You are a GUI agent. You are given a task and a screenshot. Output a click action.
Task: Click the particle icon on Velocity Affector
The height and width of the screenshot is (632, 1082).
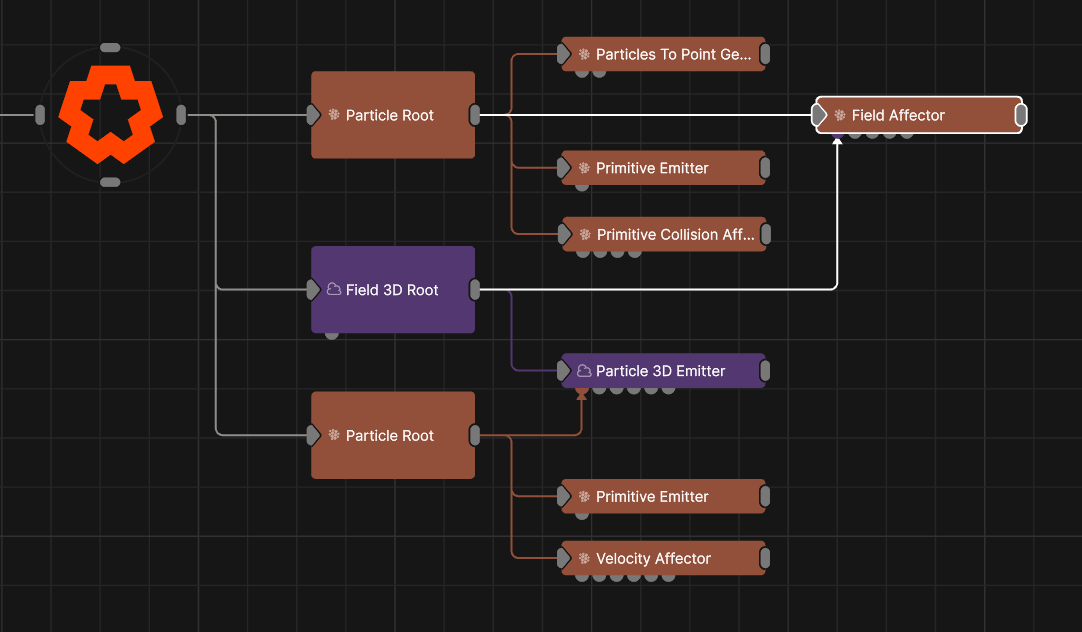(584, 559)
